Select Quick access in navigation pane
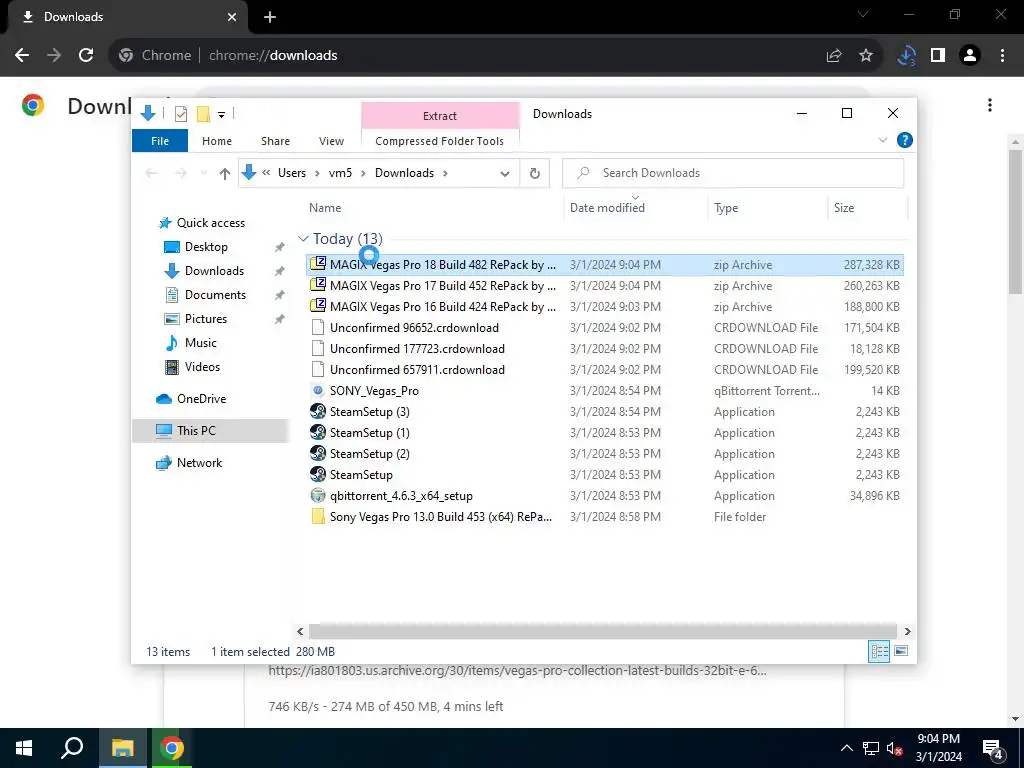The height and width of the screenshot is (768, 1024). pyautogui.click(x=211, y=223)
